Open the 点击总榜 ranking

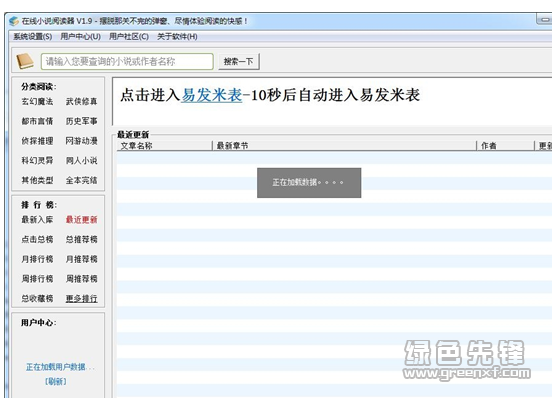[x=37, y=240]
